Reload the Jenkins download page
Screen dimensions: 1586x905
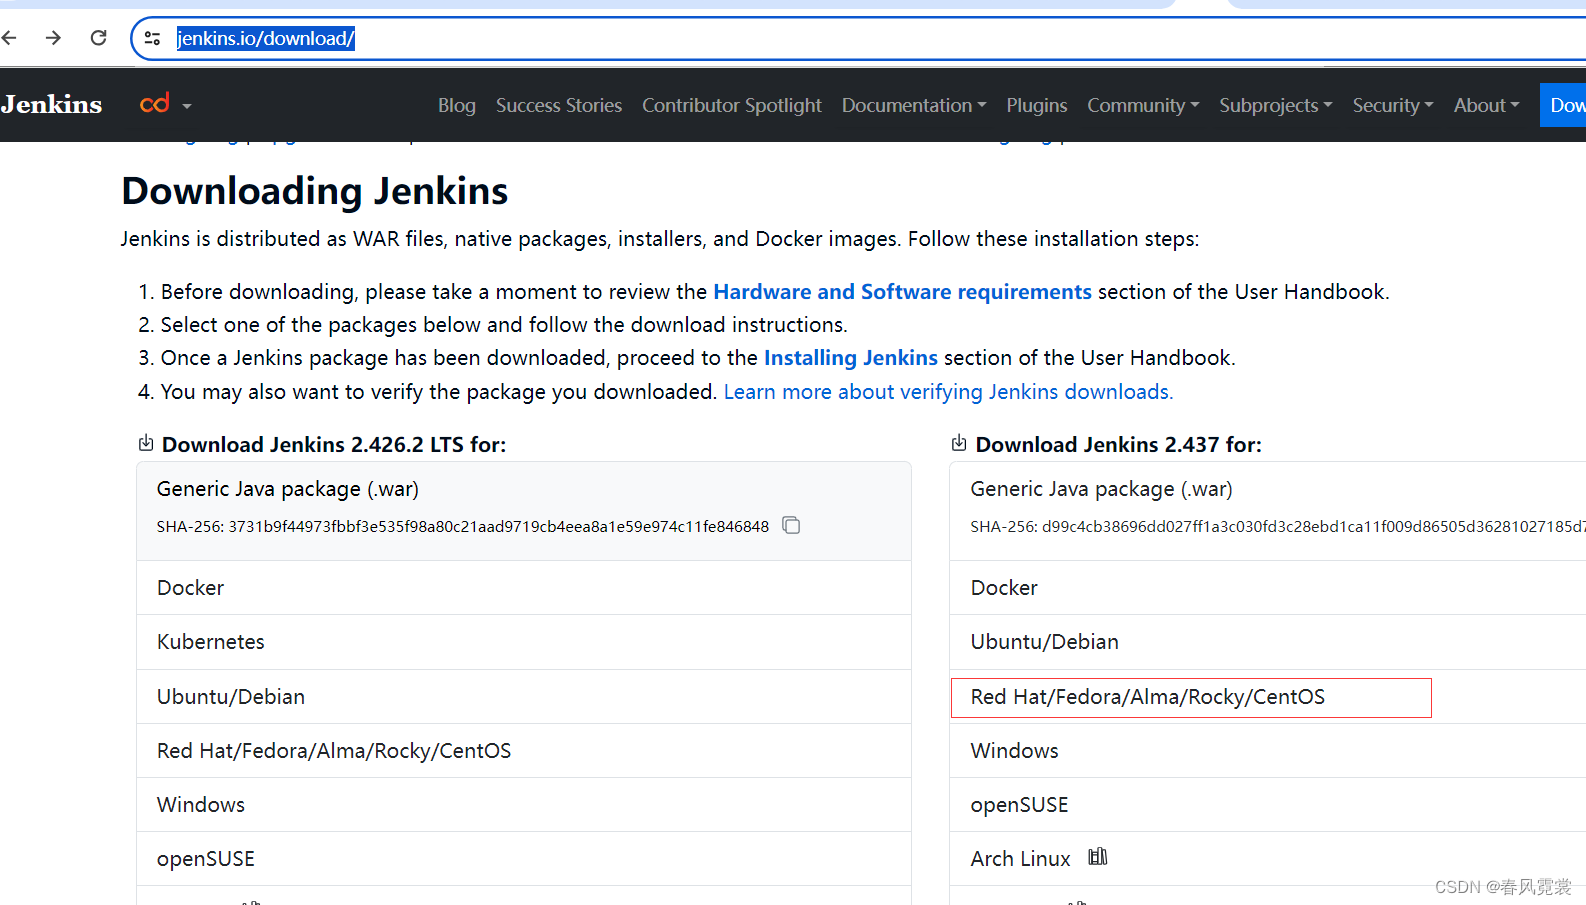pos(98,38)
